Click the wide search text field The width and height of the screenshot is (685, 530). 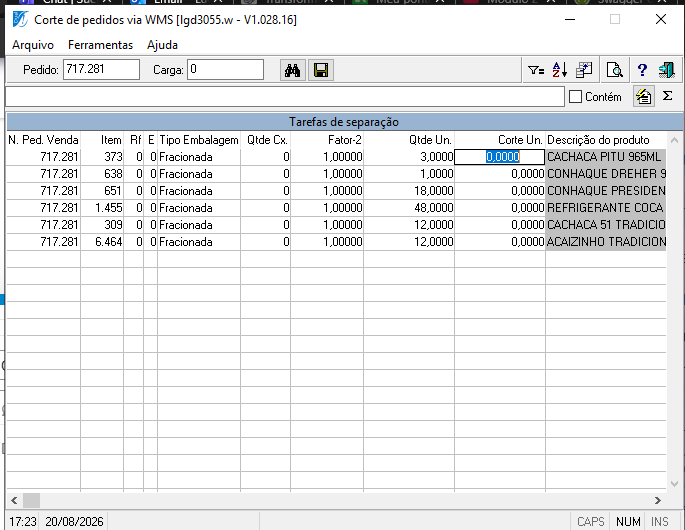pyautogui.click(x=285, y=97)
